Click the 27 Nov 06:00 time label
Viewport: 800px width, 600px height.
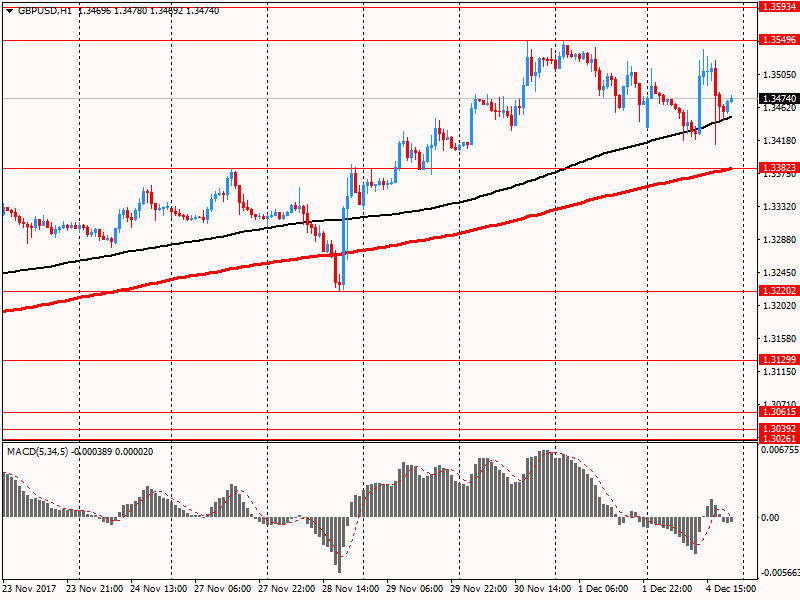coord(223,589)
